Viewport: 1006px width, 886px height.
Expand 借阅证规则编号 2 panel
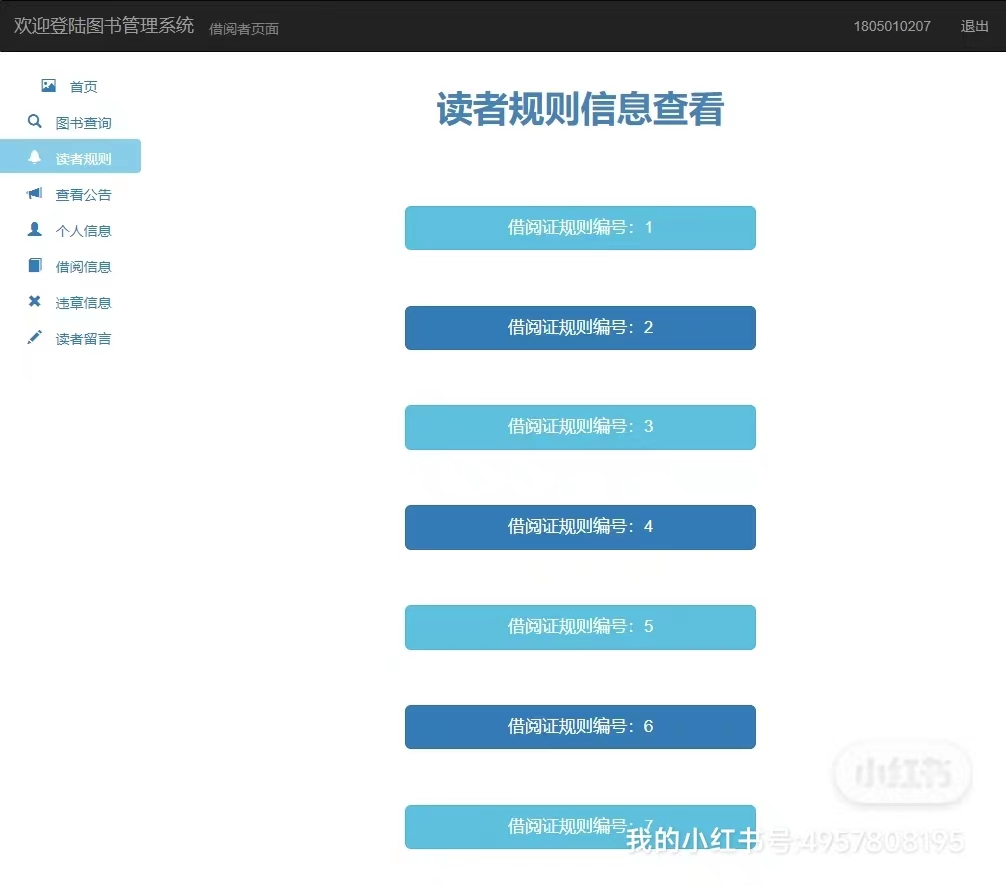tap(580, 328)
